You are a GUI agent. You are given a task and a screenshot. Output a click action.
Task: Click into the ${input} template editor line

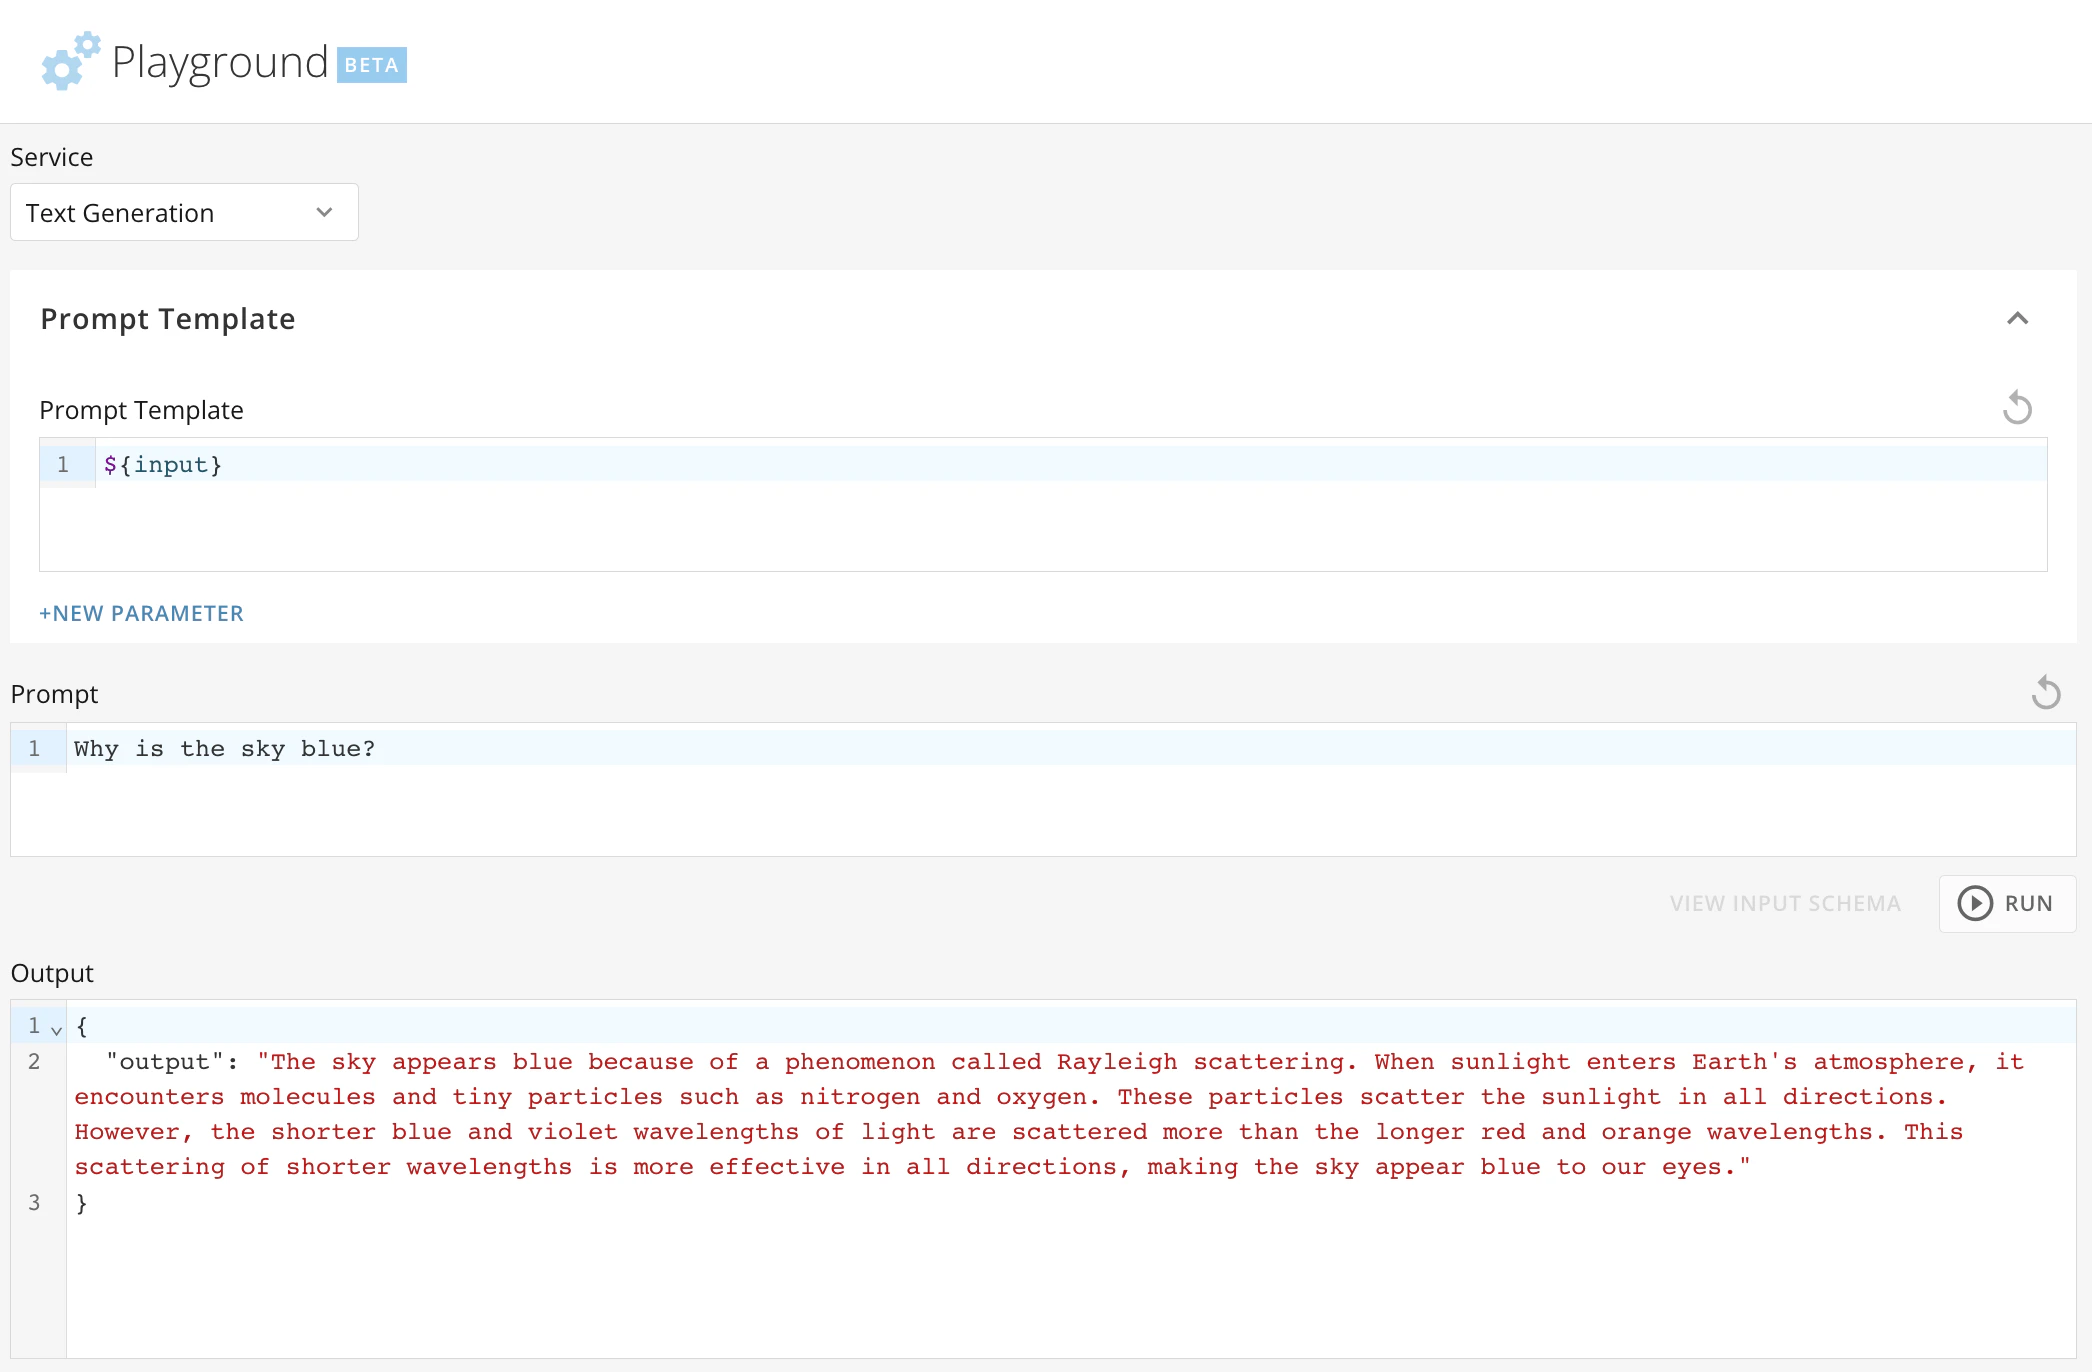pos(1071,464)
